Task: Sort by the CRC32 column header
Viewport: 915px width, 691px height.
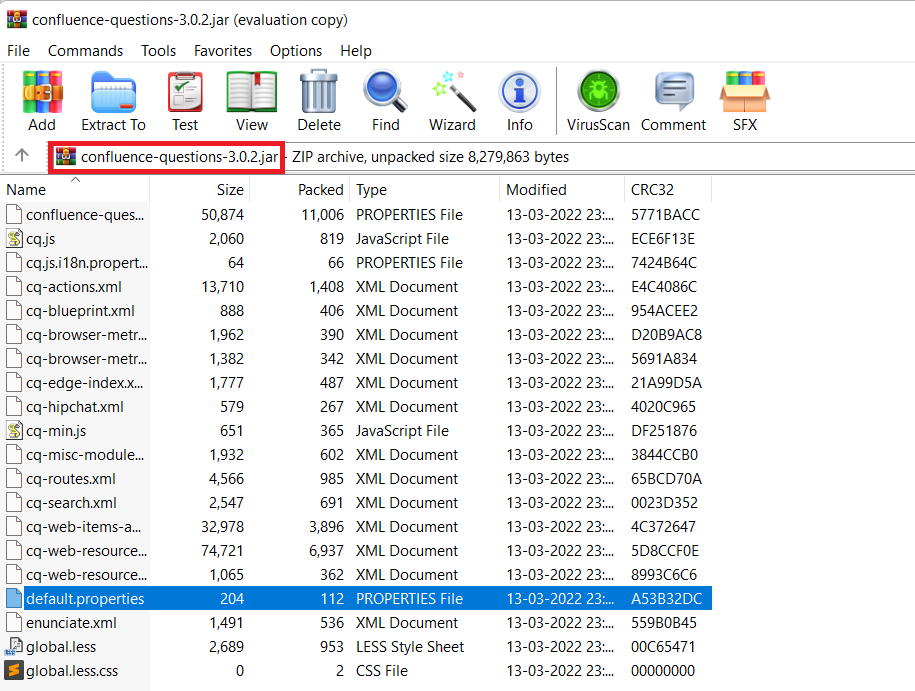Action: pyautogui.click(x=668, y=190)
